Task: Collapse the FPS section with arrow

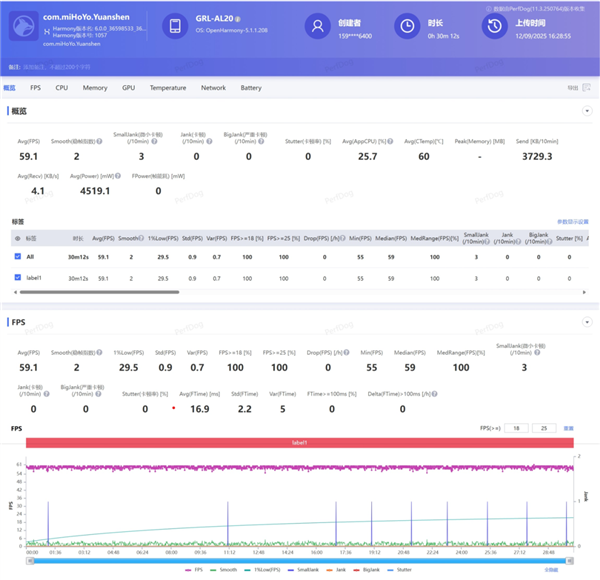Action: click(587, 323)
